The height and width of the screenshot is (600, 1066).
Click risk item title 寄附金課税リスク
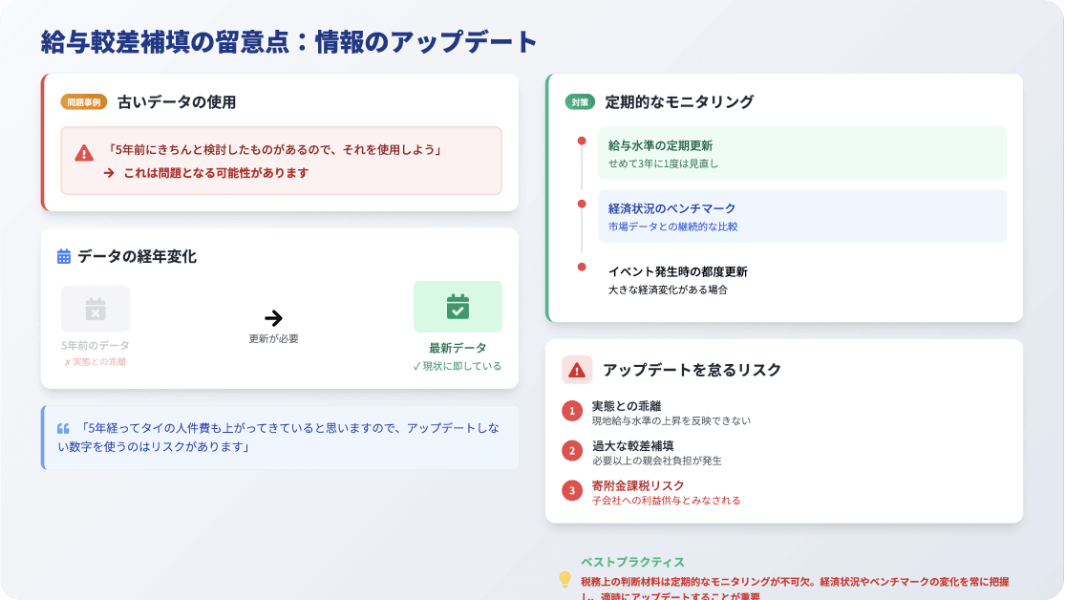(x=638, y=486)
